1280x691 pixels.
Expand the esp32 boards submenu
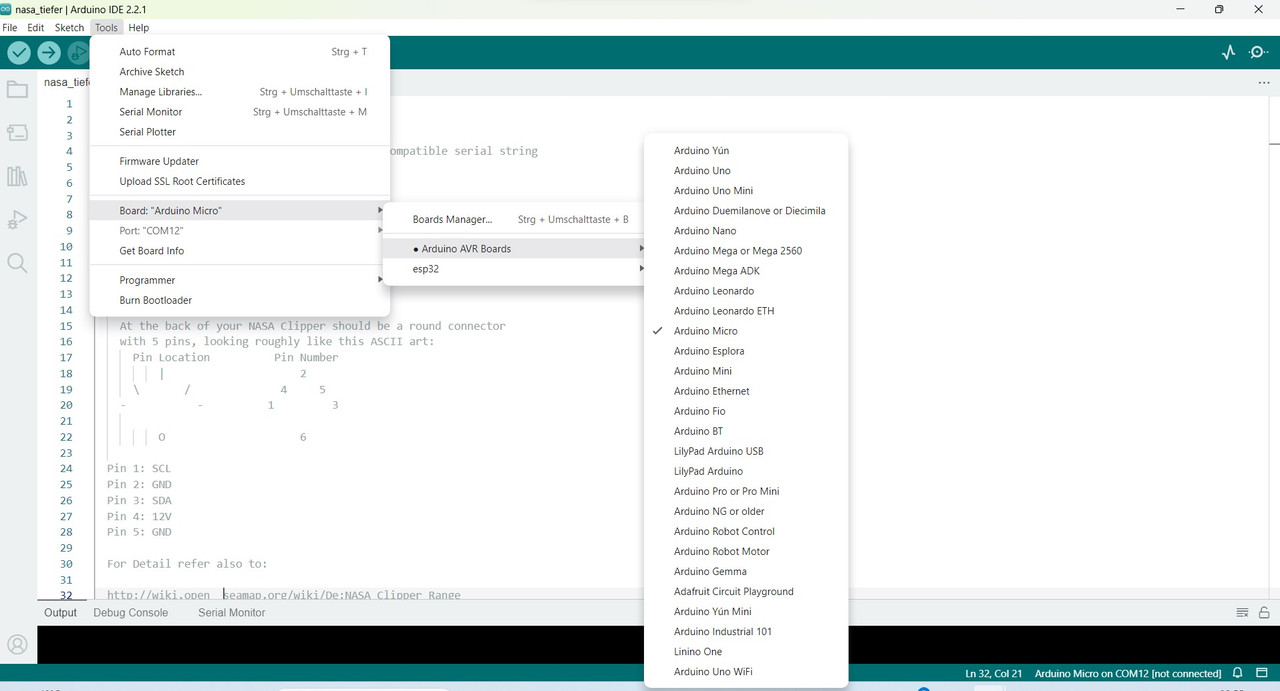click(x=516, y=269)
